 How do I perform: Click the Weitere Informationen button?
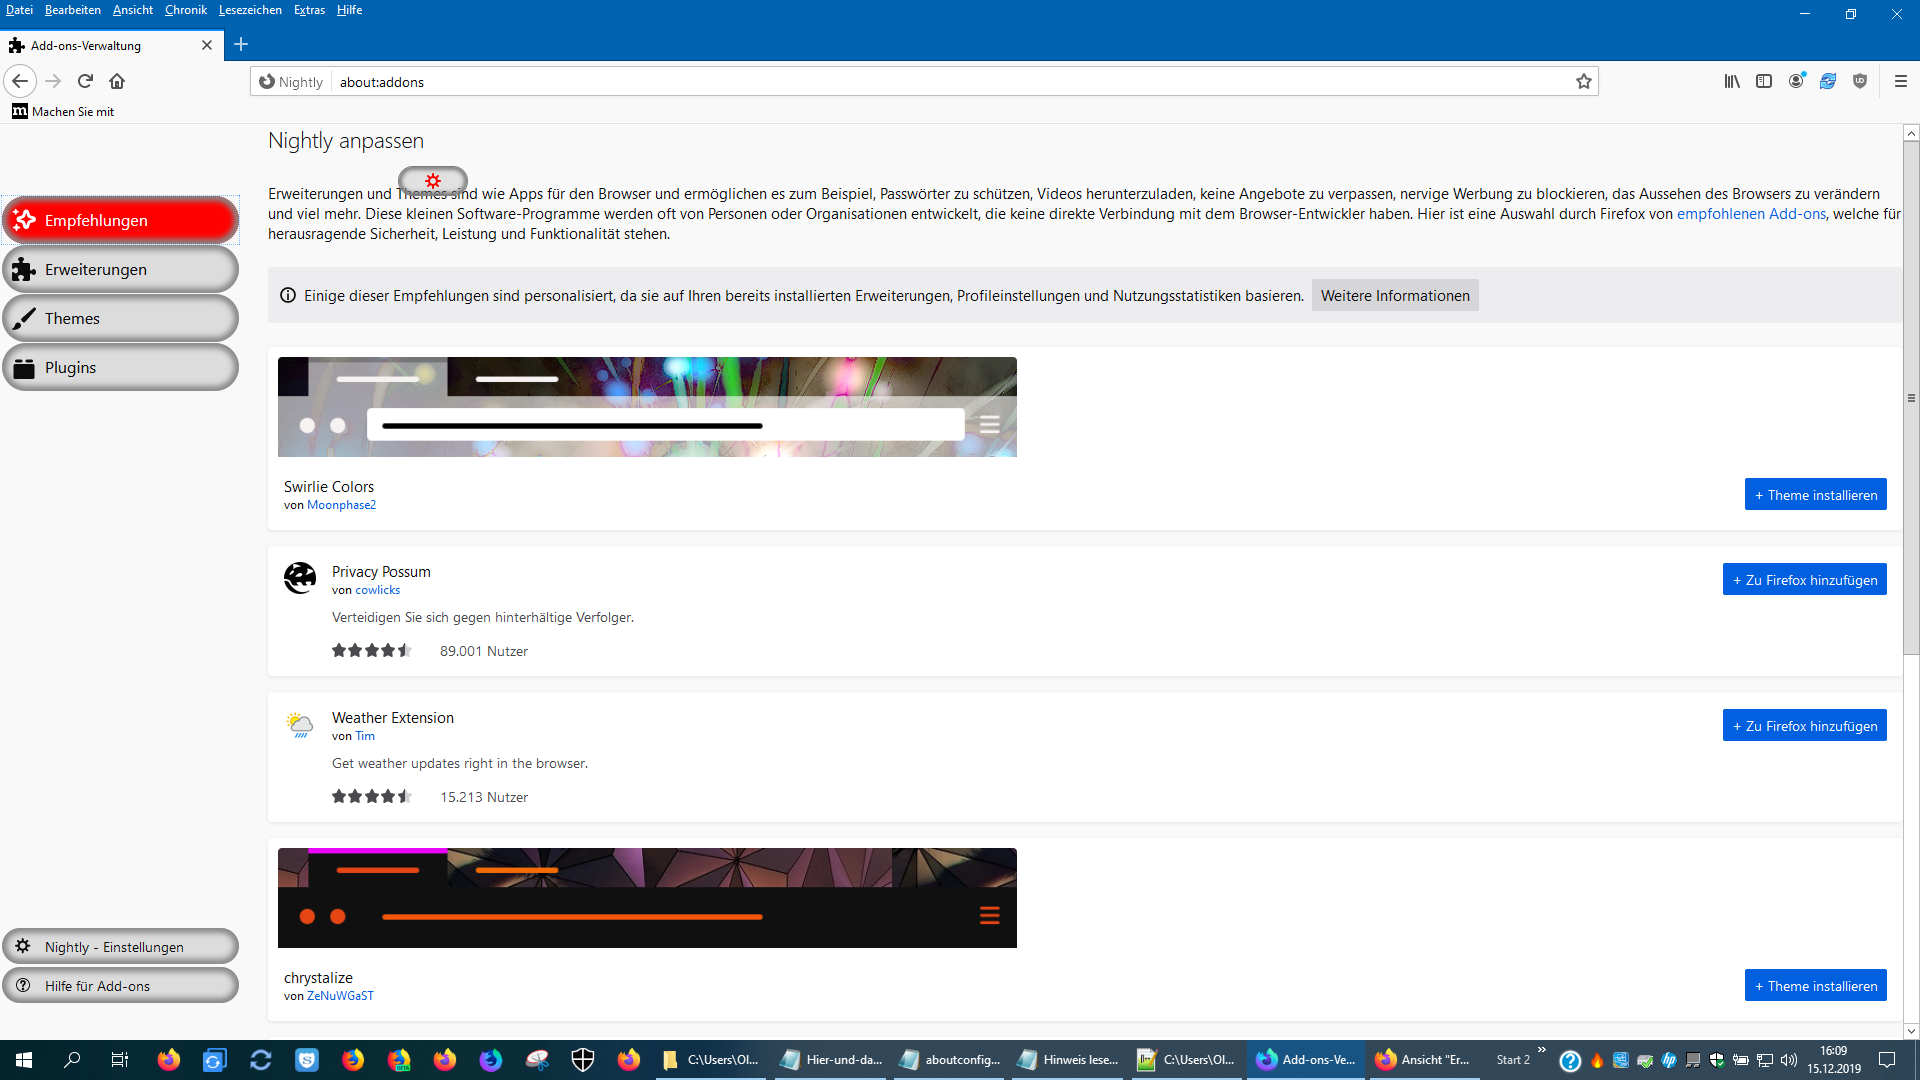(1394, 296)
